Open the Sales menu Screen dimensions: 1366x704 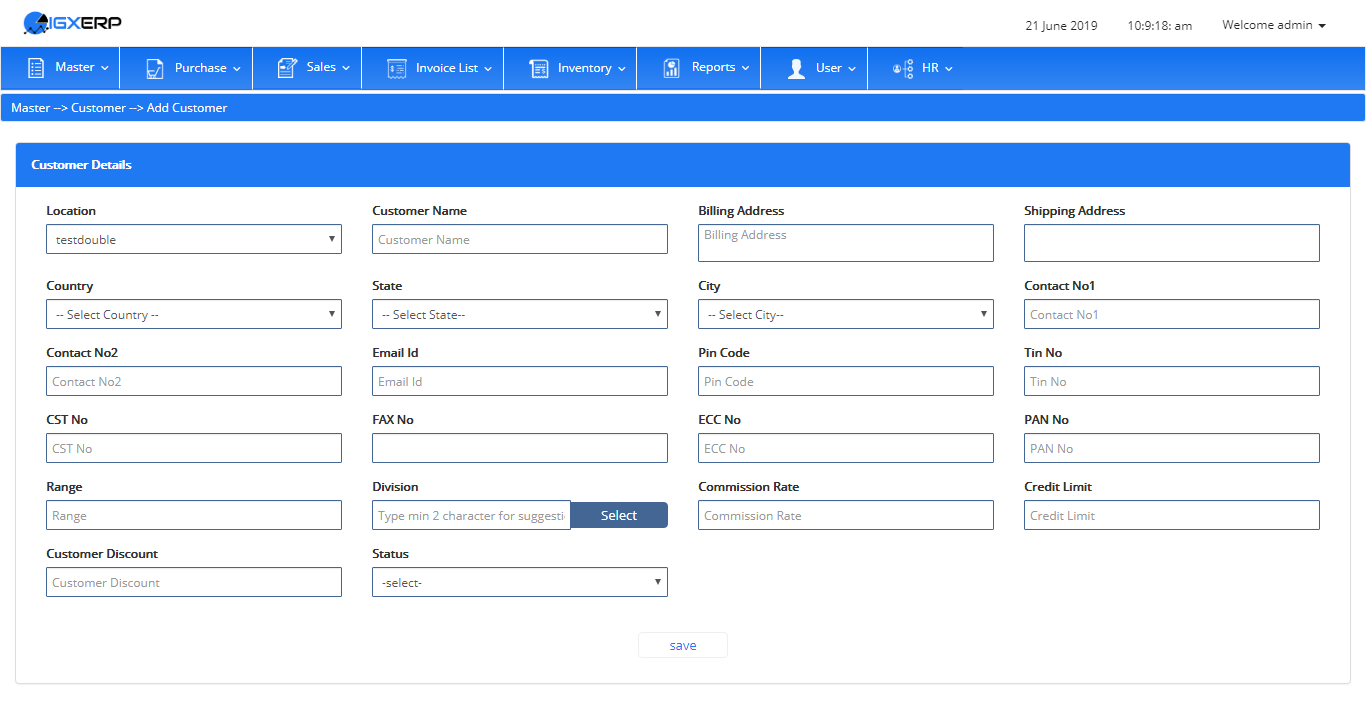[x=307, y=68]
